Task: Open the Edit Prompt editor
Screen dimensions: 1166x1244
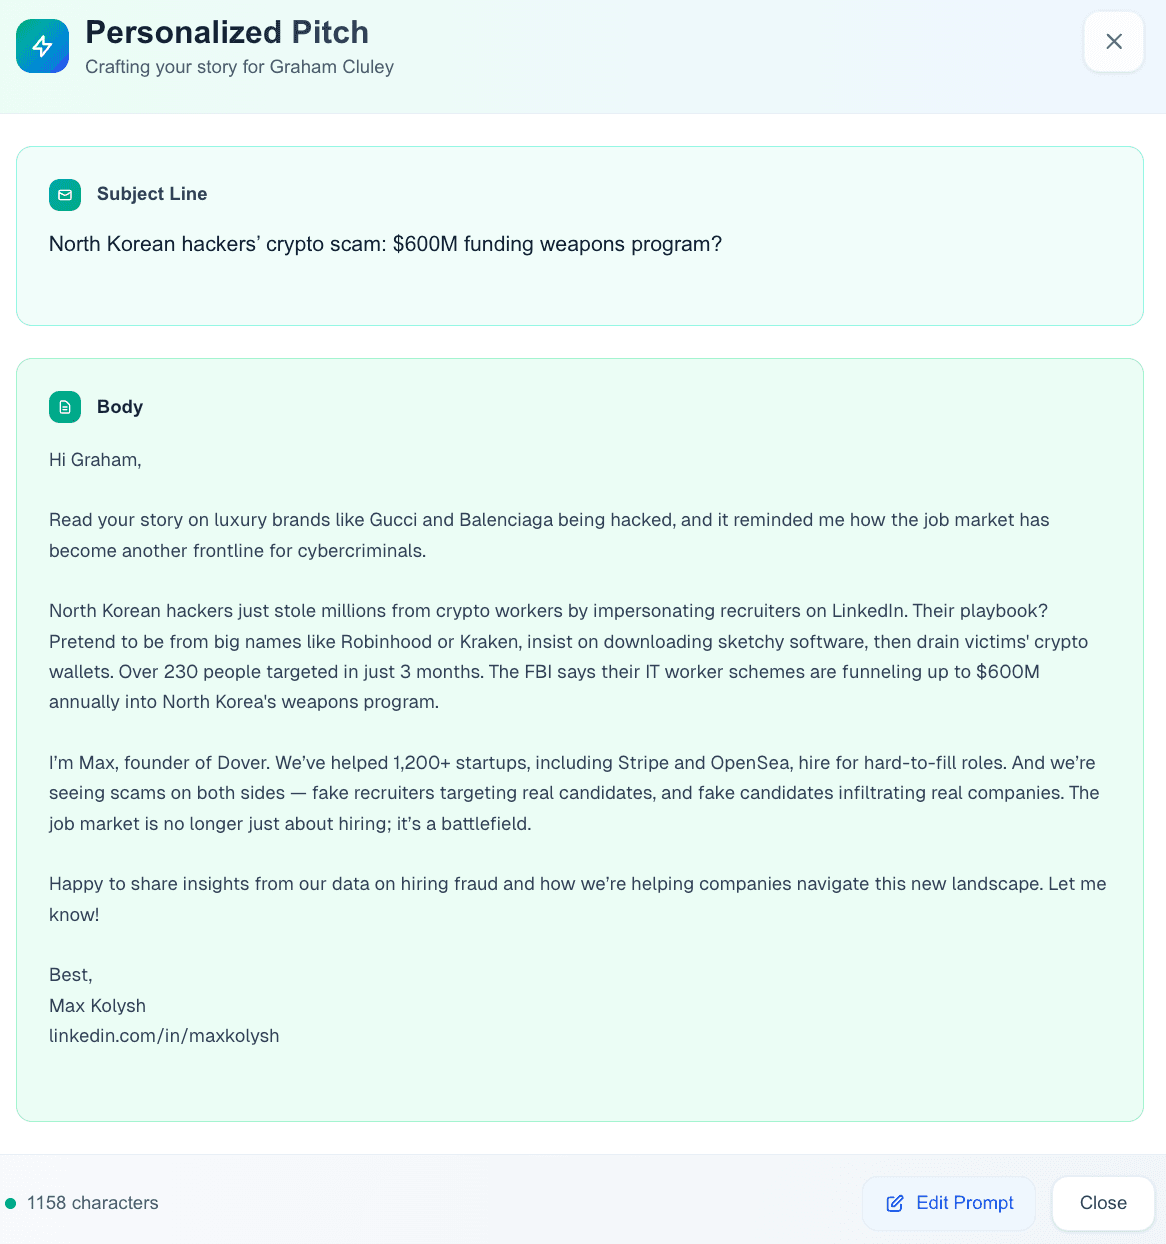Action: tap(949, 1203)
